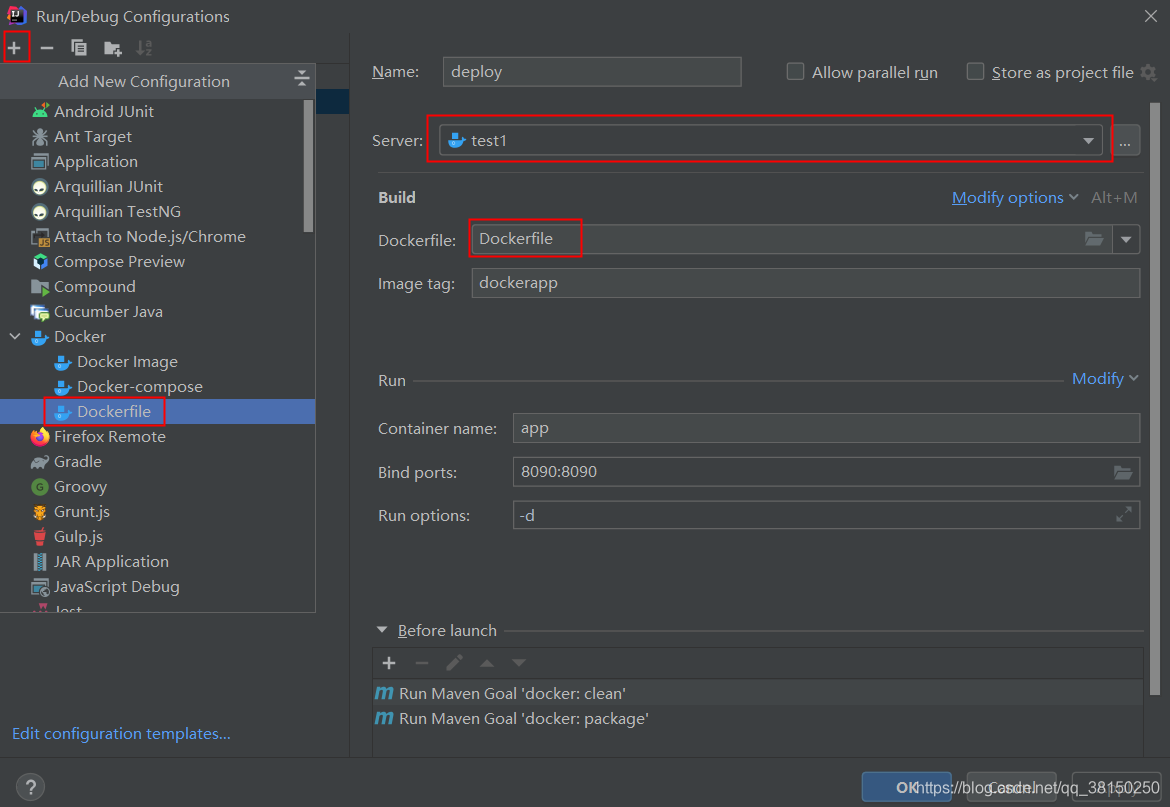Open the gear icon near Store as project file
Screen dimensions: 1170x807
click(x=1149, y=71)
